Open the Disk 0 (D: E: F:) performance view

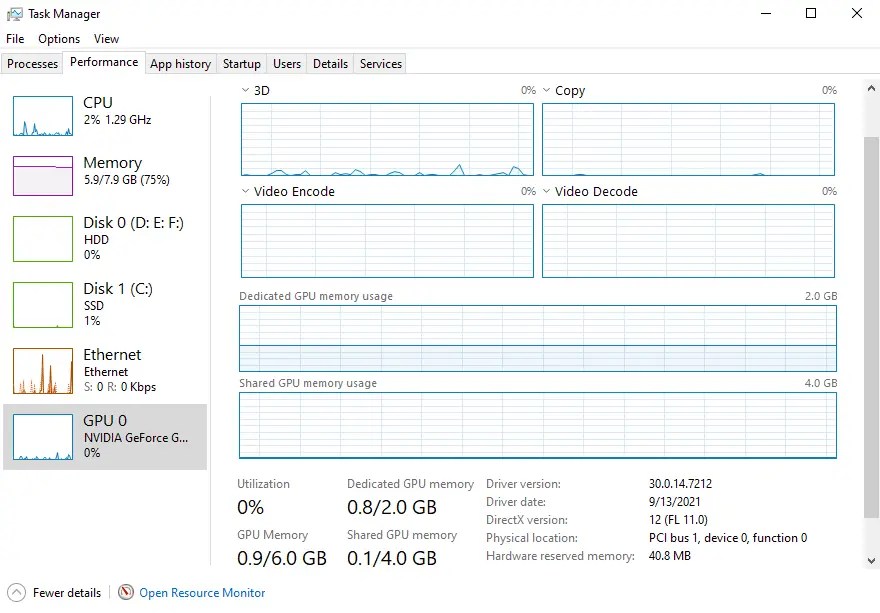(x=105, y=239)
